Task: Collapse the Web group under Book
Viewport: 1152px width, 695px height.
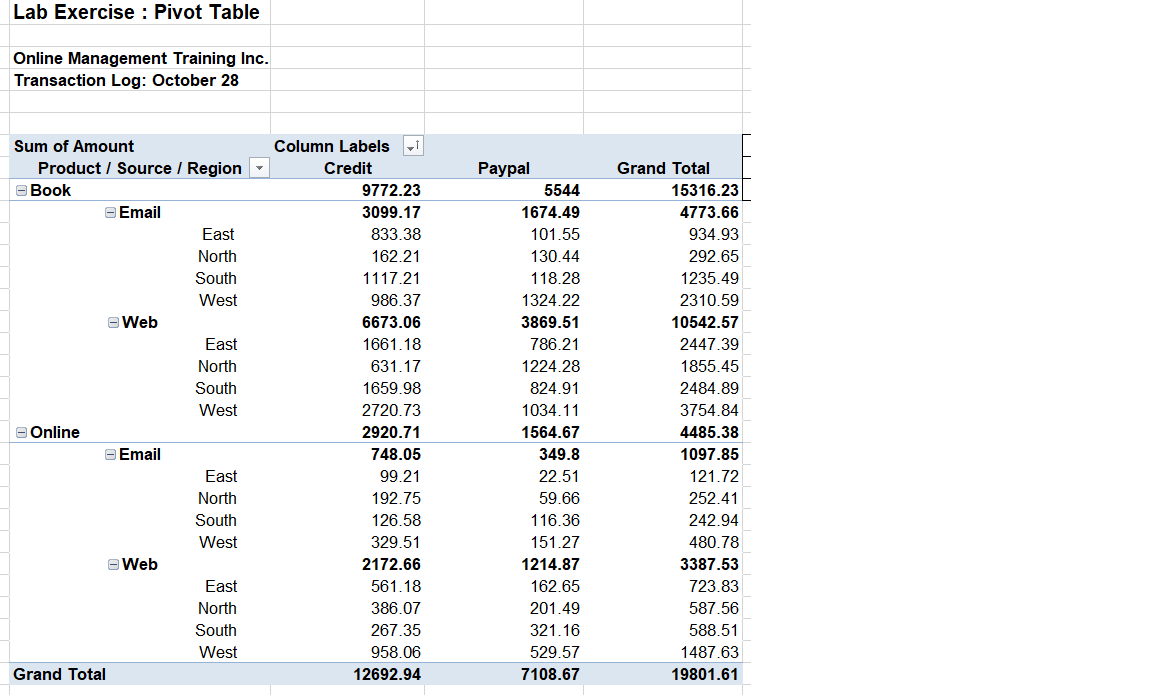Action: (x=112, y=322)
